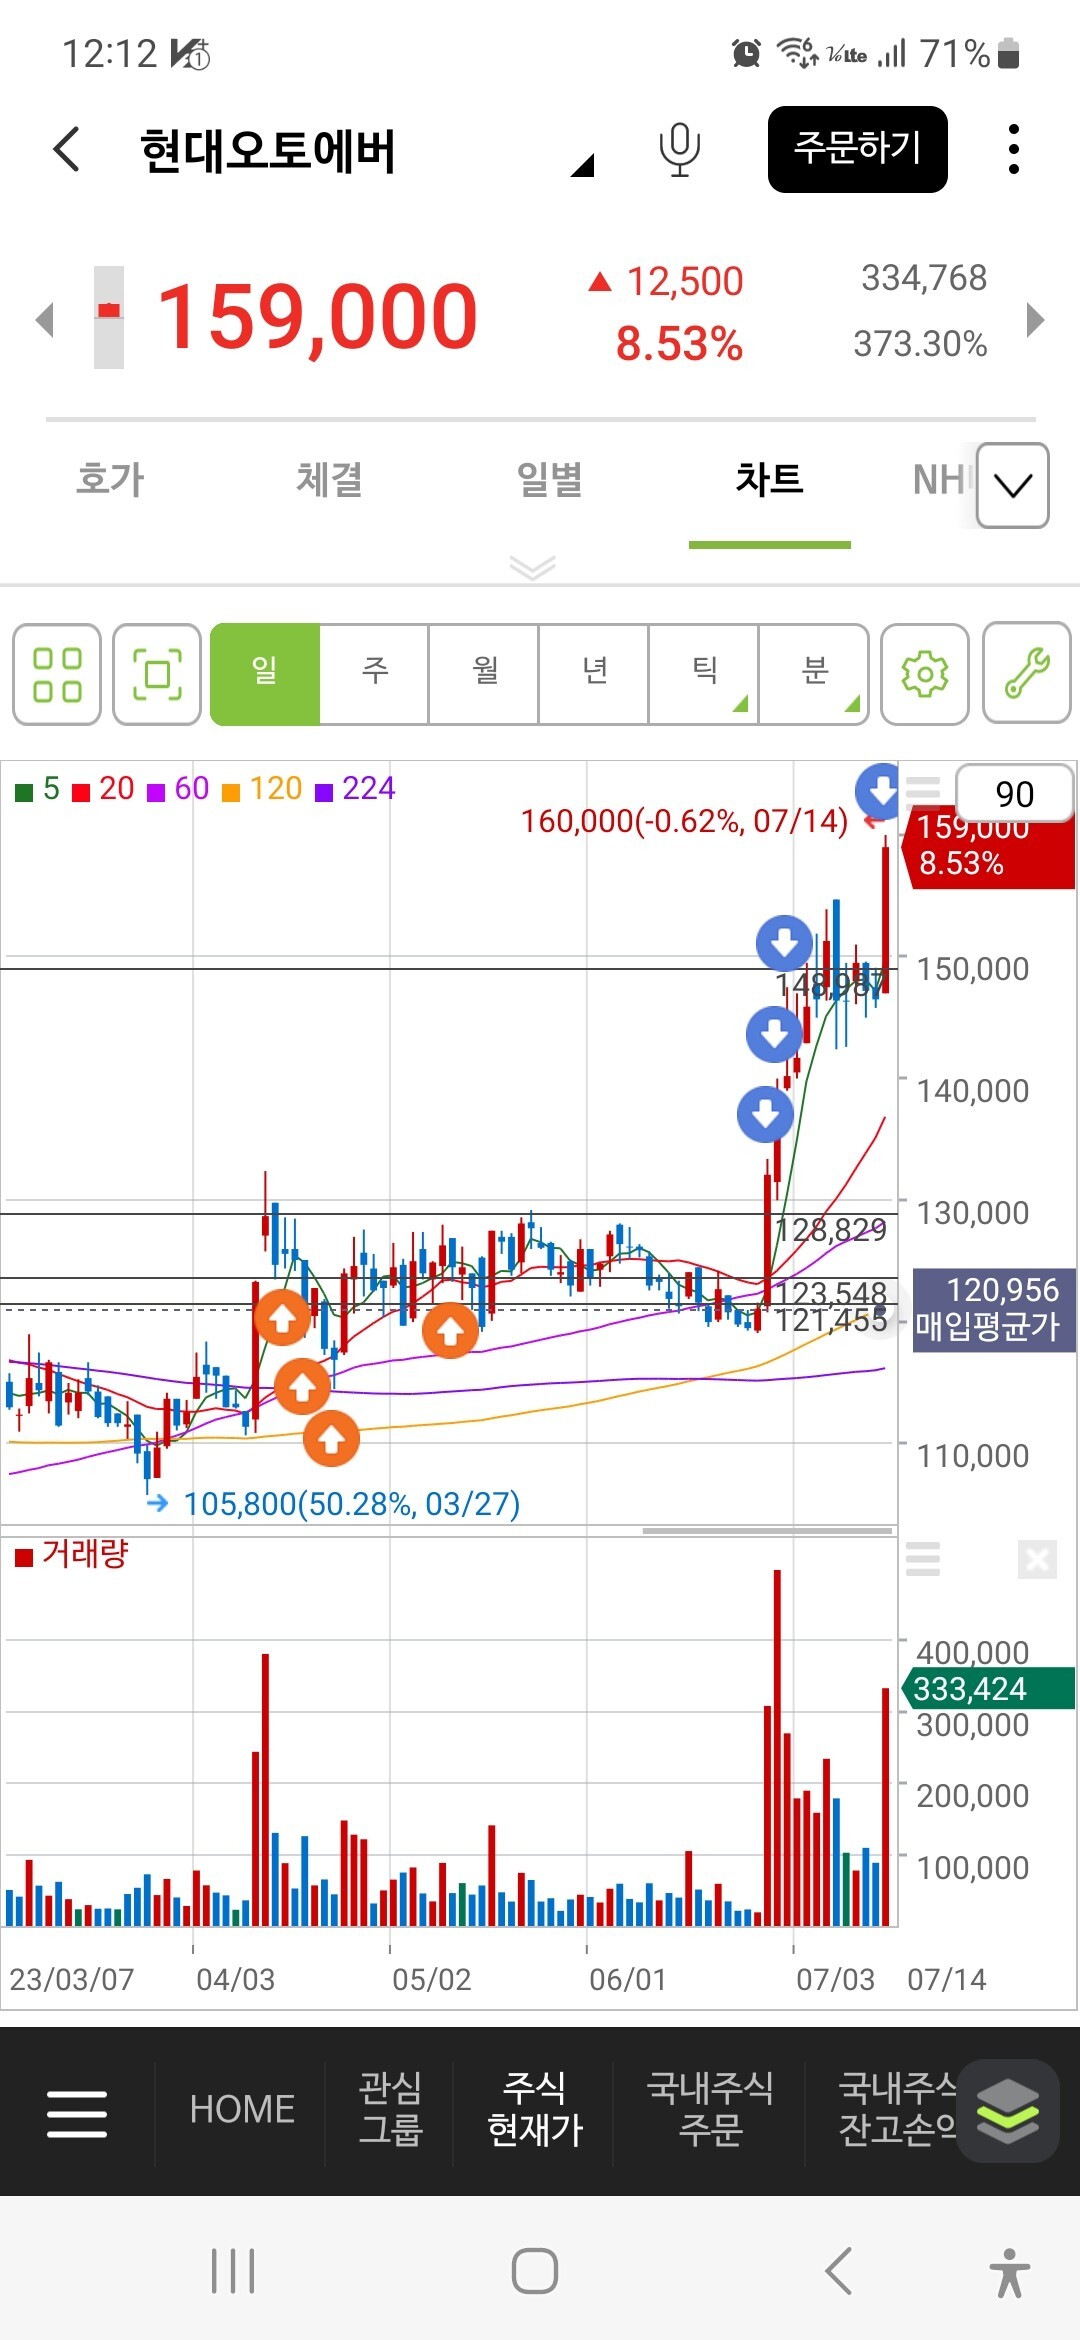Show next stock with right arrow

(1036, 320)
